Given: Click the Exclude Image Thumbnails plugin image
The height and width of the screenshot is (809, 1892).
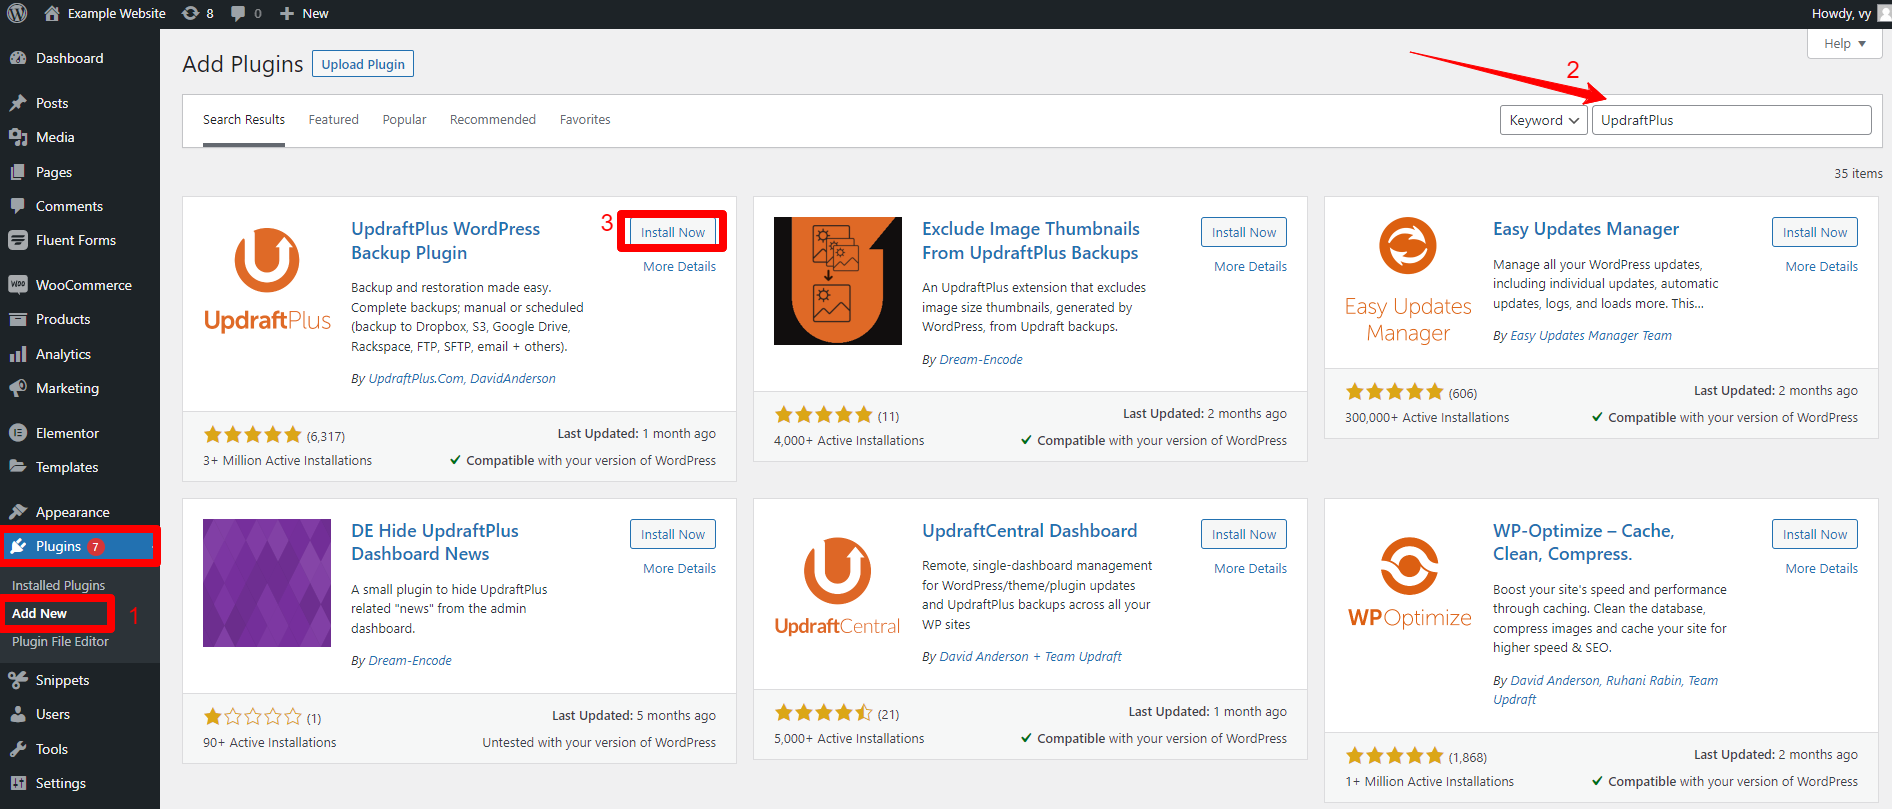Looking at the screenshot, I should click(x=838, y=281).
